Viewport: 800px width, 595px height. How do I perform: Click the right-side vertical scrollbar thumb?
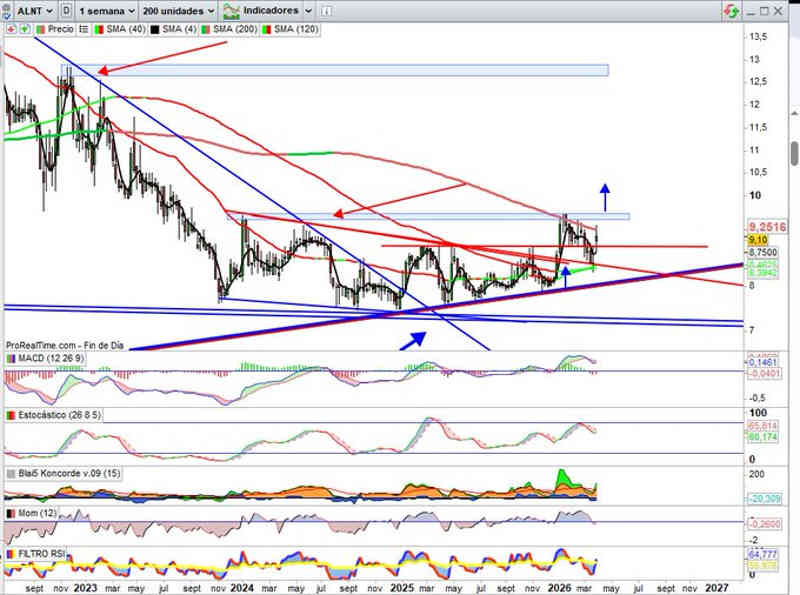tap(794, 153)
